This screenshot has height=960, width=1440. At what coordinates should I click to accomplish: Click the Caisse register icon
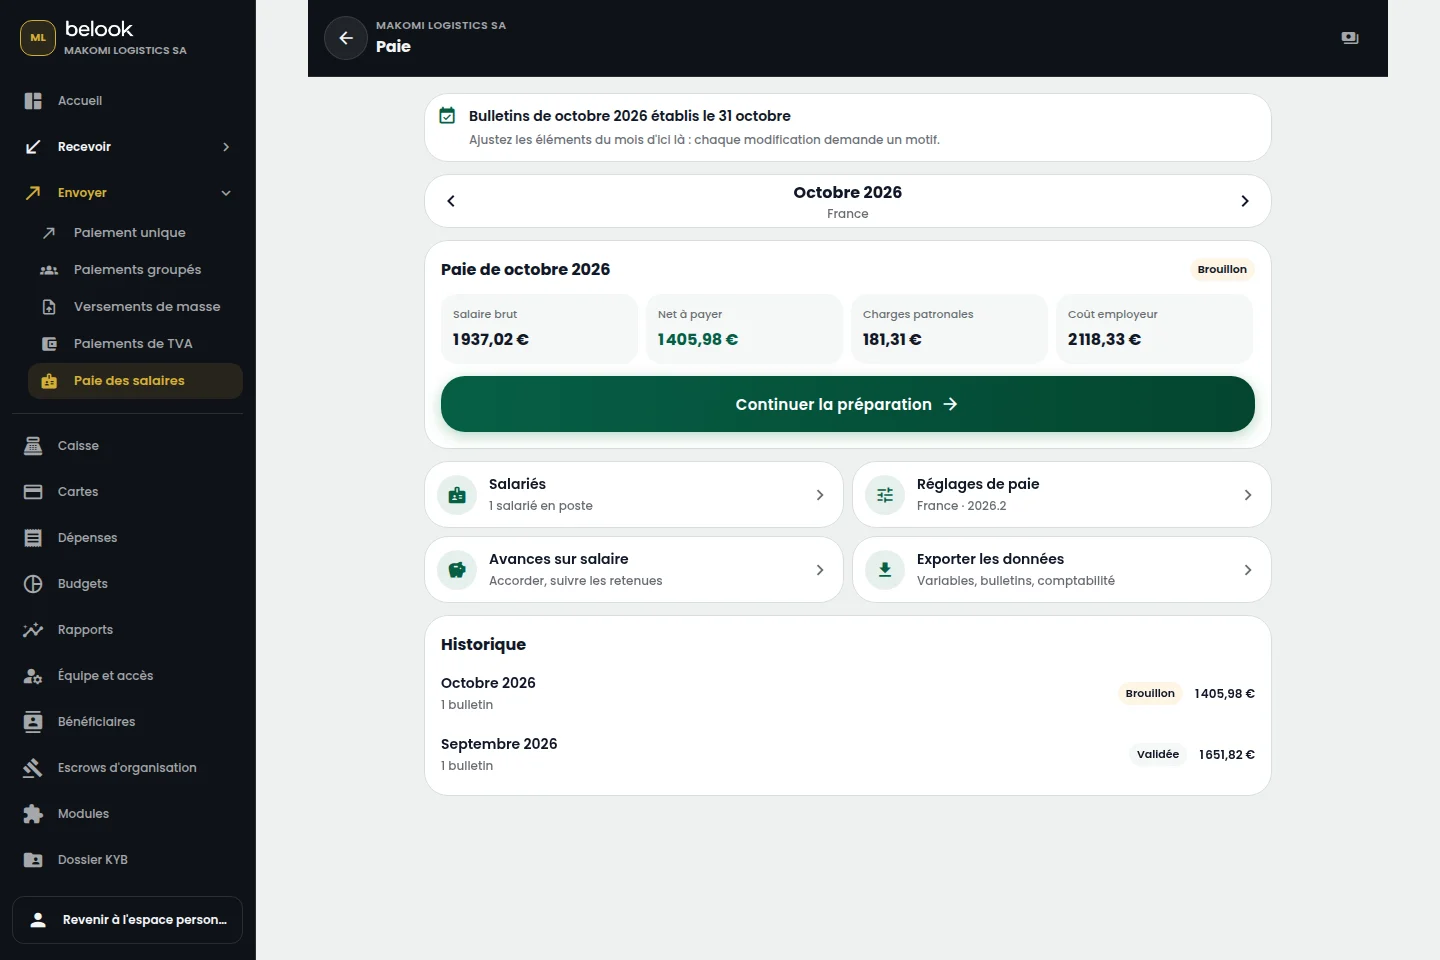tap(33, 446)
